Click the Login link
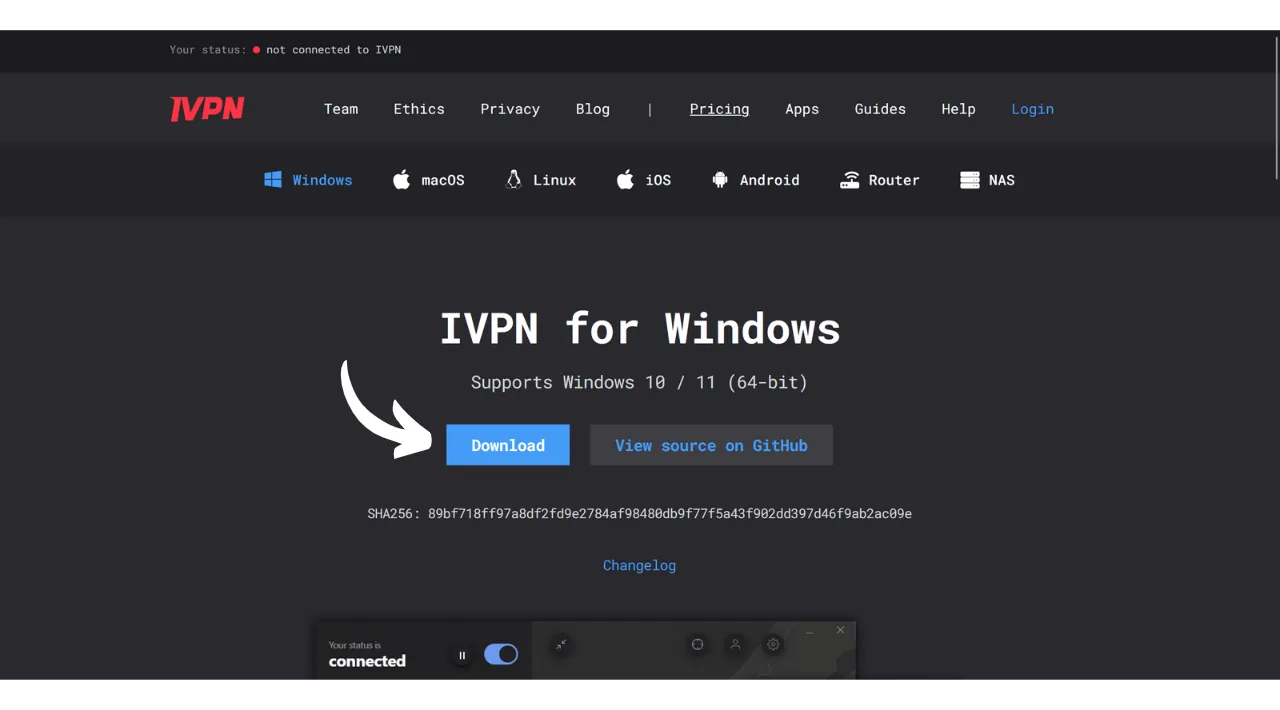 (x=1032, y=109)
